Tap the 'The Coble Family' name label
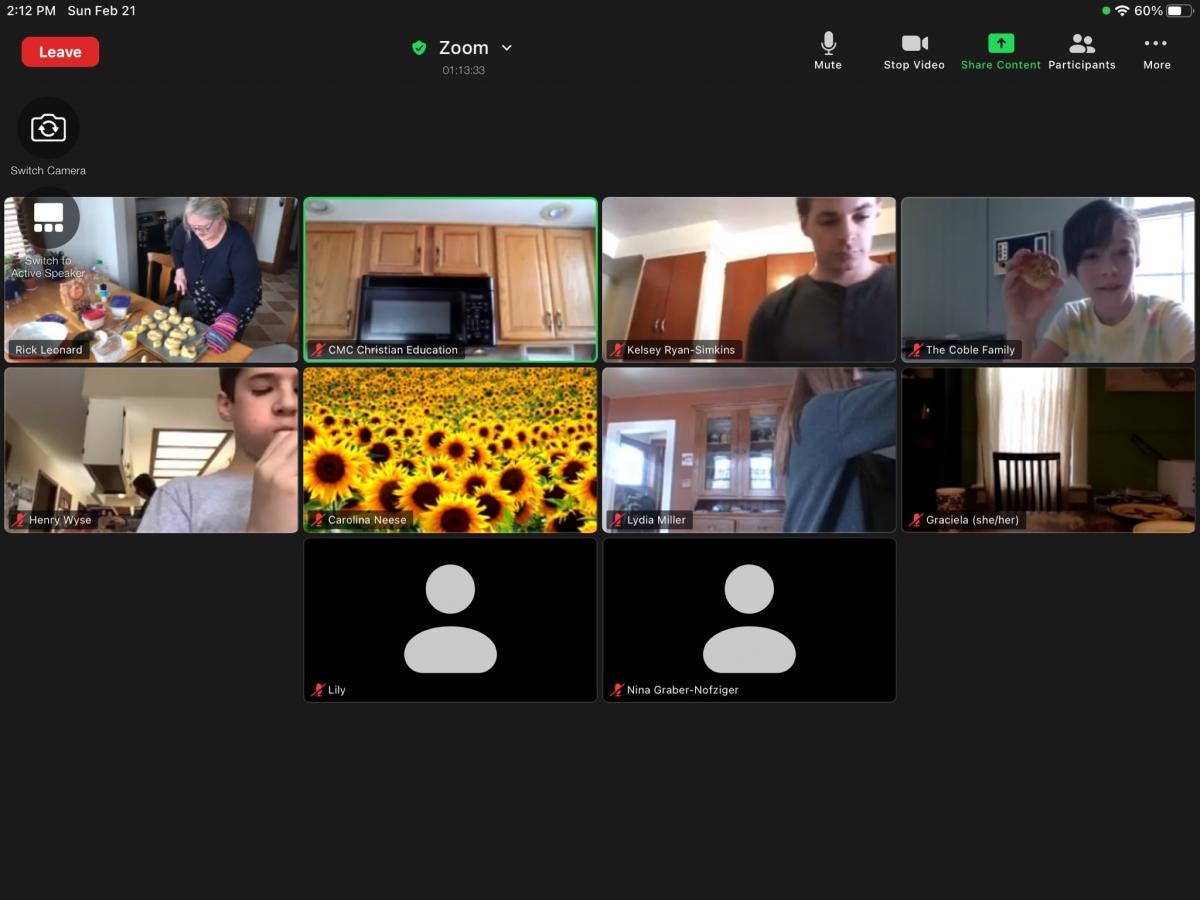 [970, 350]
